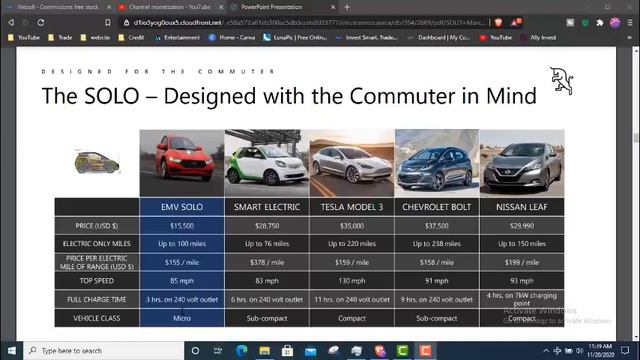
Task: Click the red EMV SOLO car photo
Action: click(x=182, y=163)
